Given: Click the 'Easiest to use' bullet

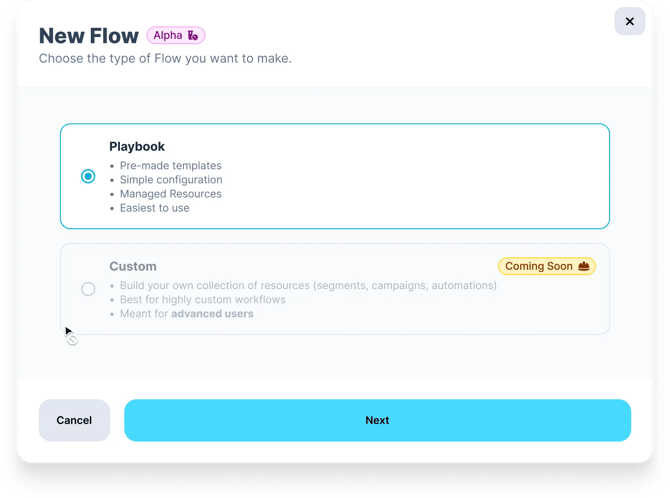Looking at the screenshot, I should [154, 208].
